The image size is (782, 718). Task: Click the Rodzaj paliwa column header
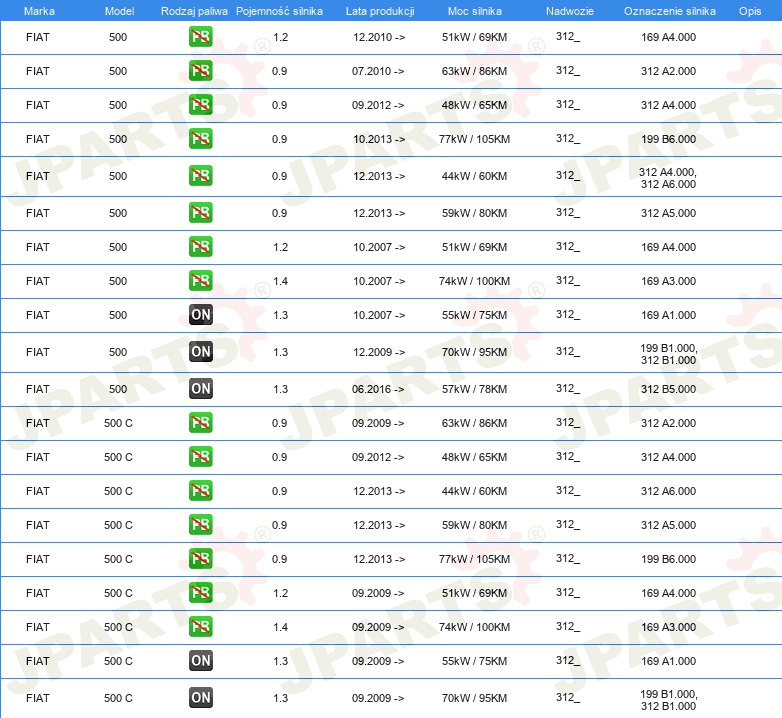[194, 11]
